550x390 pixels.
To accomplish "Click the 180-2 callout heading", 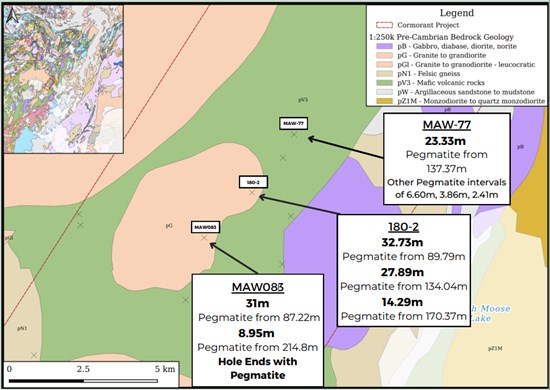I will [403, 227].
